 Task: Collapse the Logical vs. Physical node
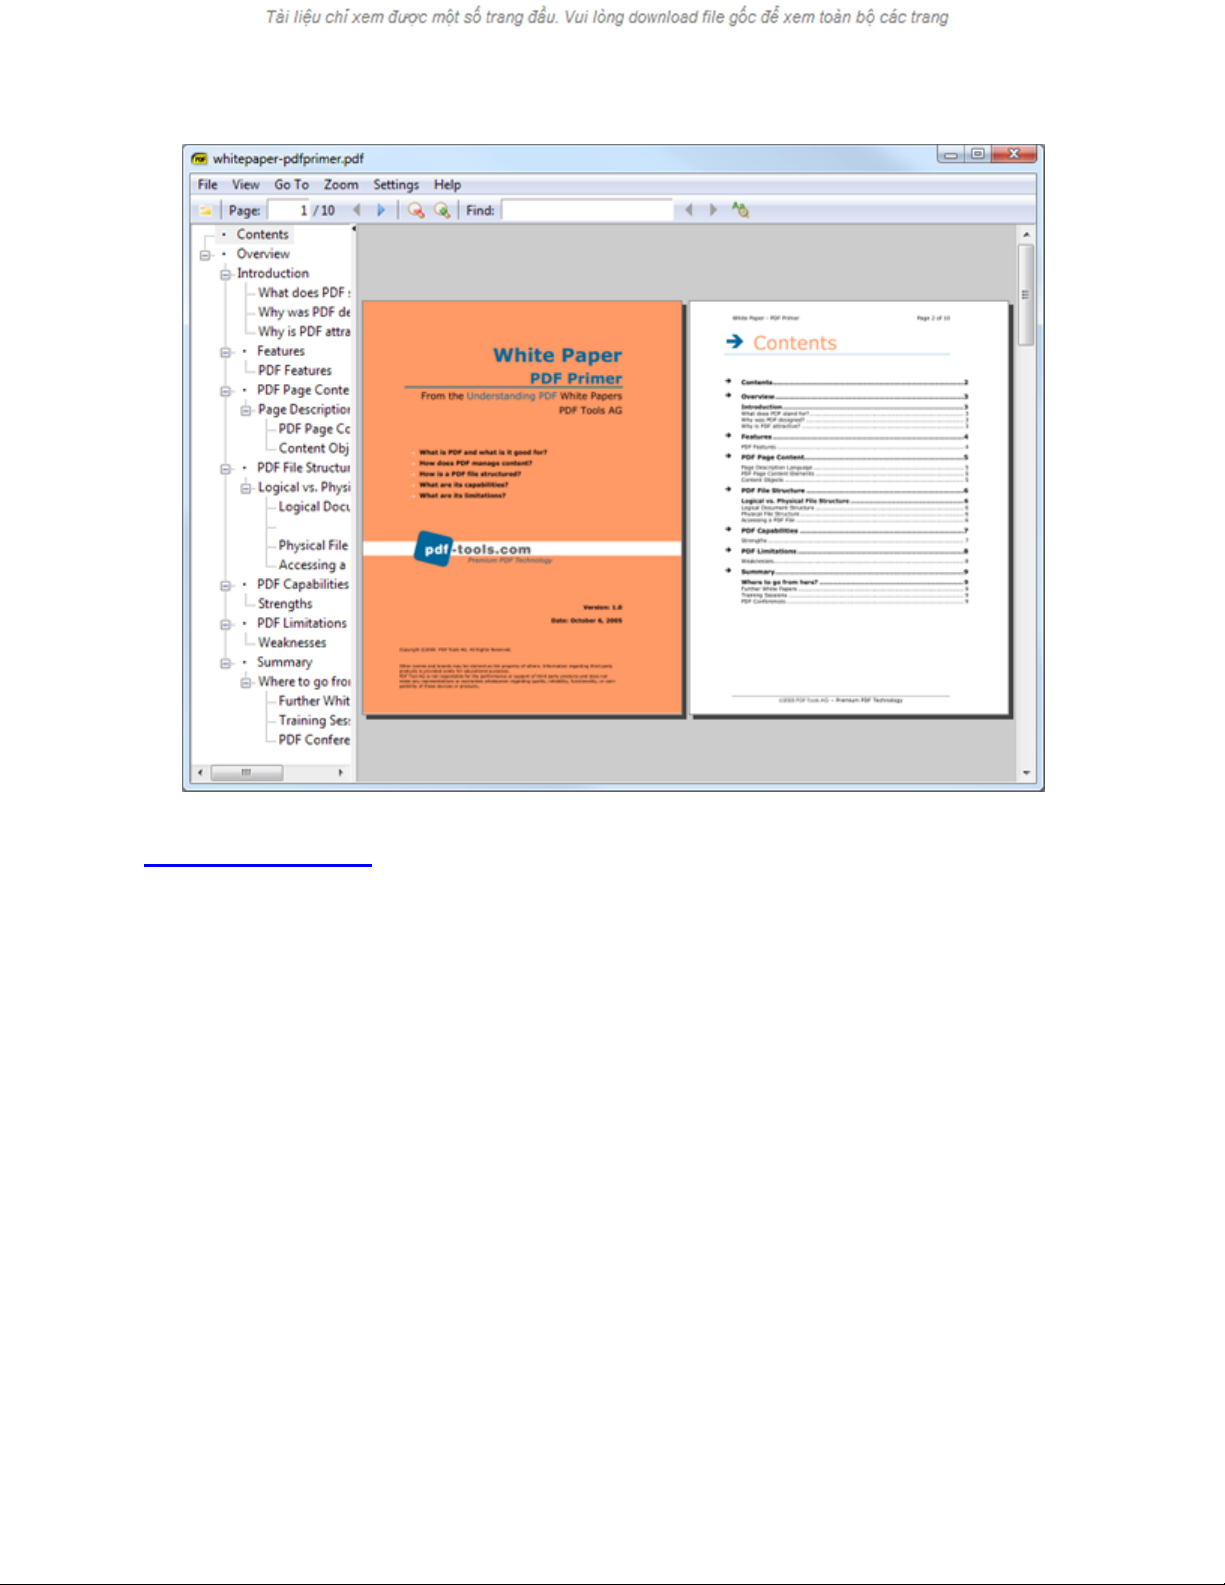(246, 488)
